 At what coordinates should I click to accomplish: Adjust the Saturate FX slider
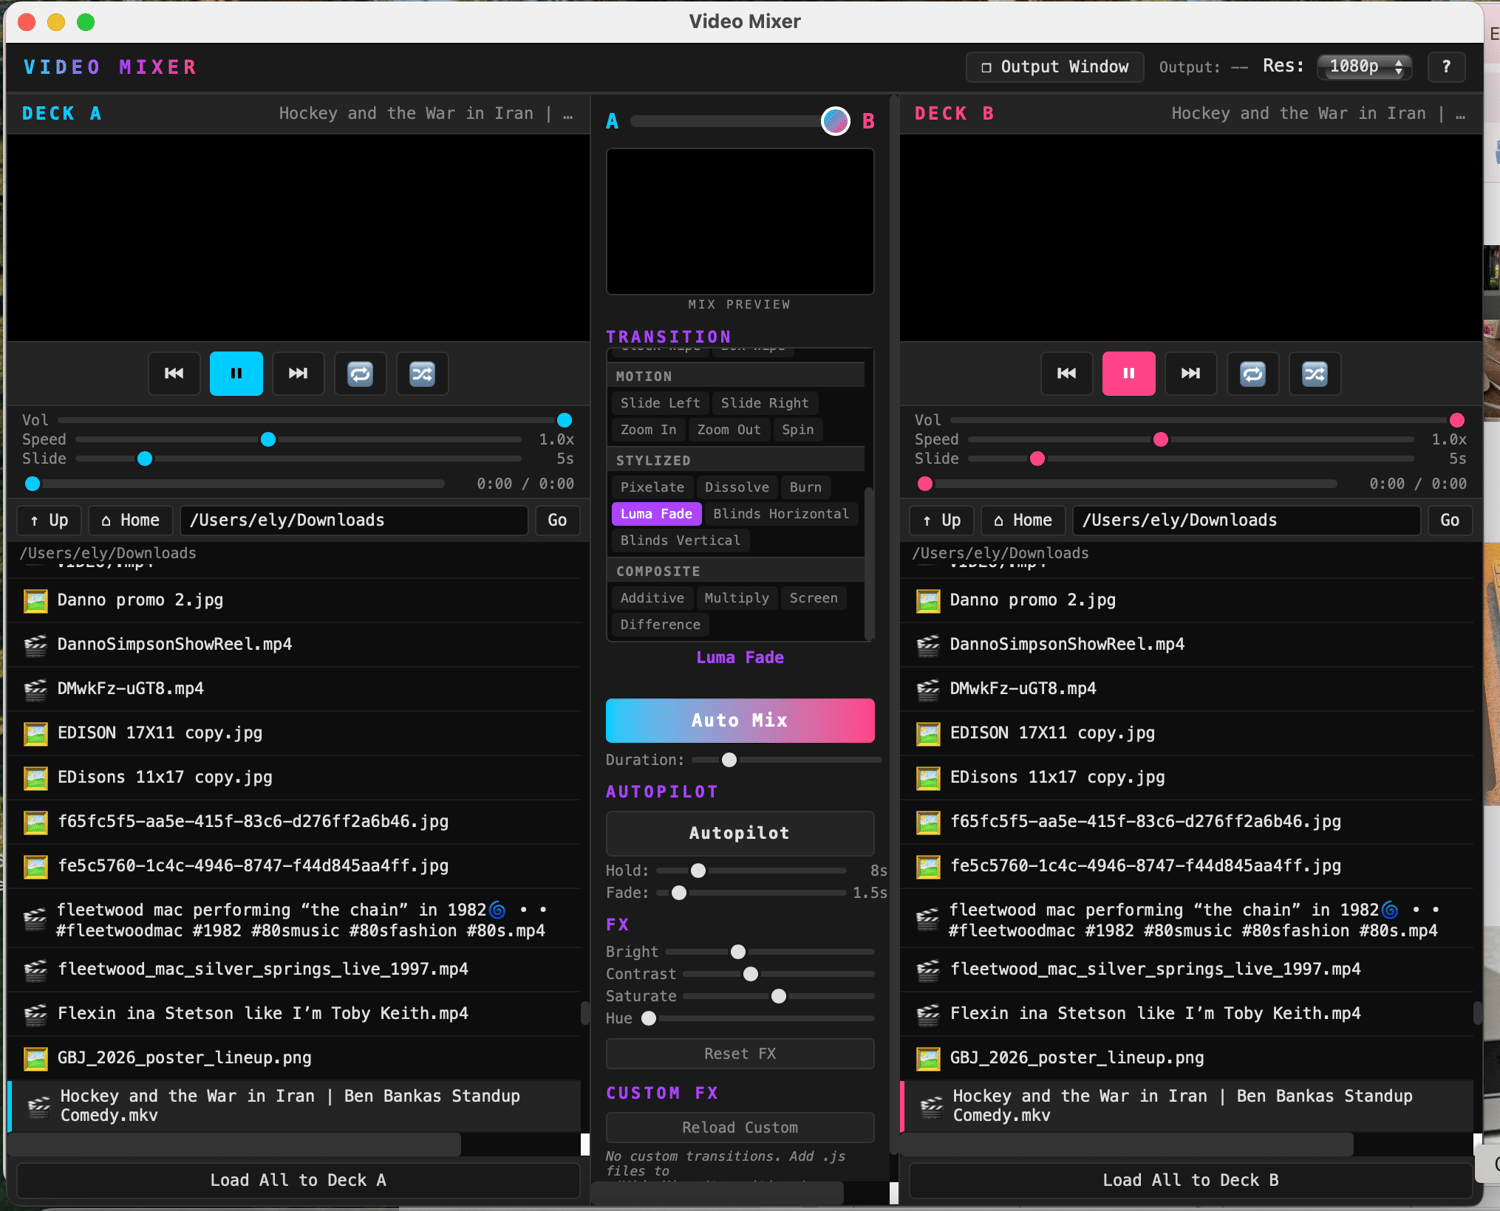(x=779, y=996)
